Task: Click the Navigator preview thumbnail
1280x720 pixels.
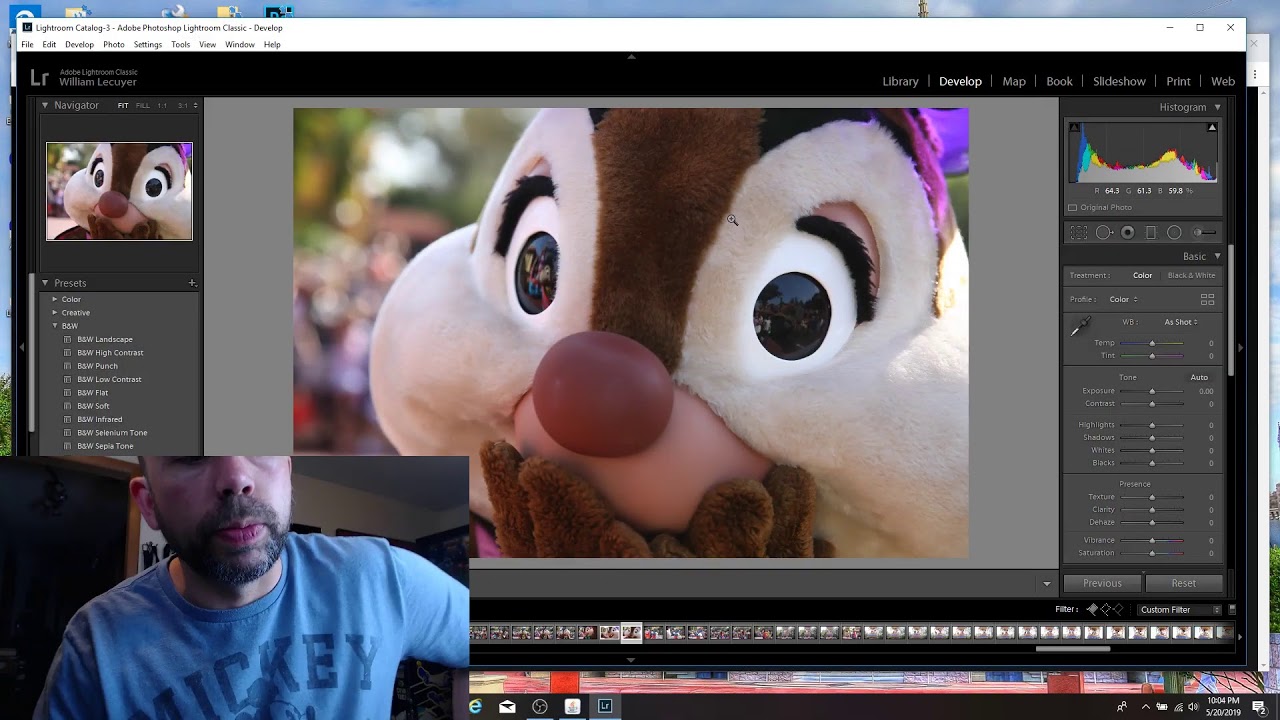Action: coord(119,191)
